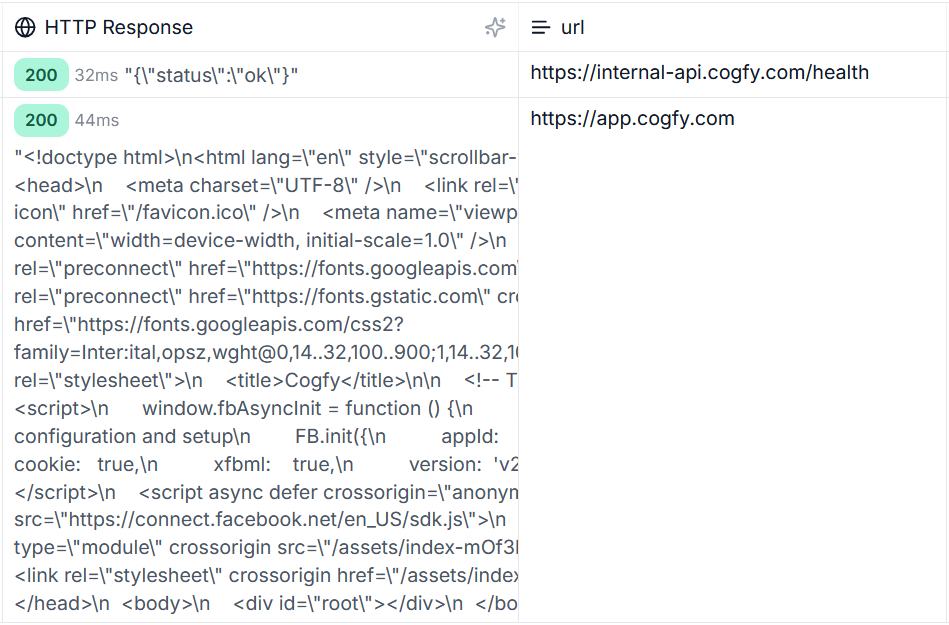Click the fonts.gstatic.com preconnect line
The height and width of the screenshot is (625, 949).
click(x=266, y=296)
